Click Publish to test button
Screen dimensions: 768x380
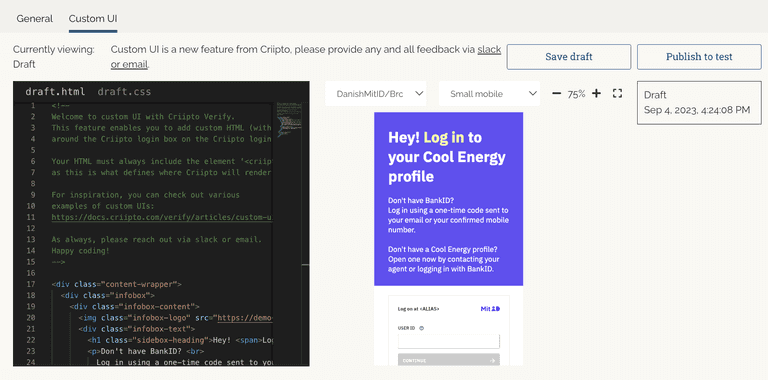699,57
